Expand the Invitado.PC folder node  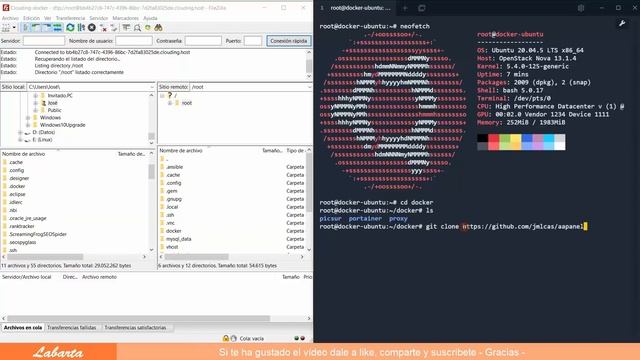(x=36, y=96)
